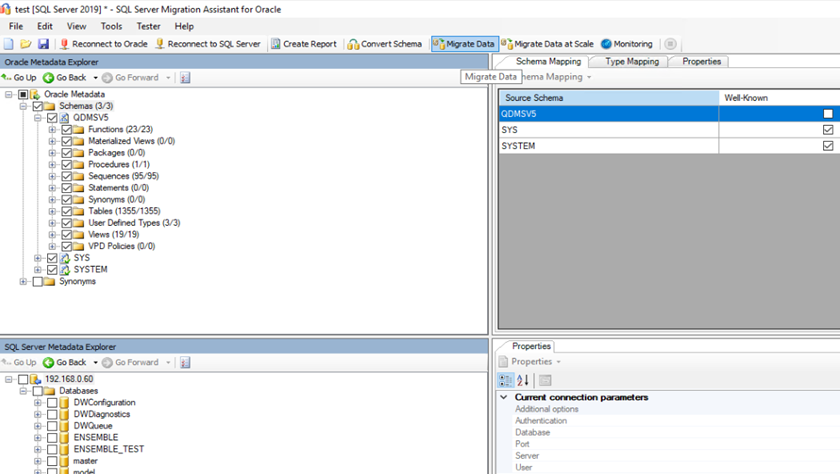Switch to the upper Properties tab
The width and height of the screenshot is (840, 474).
tap(701, 62)
